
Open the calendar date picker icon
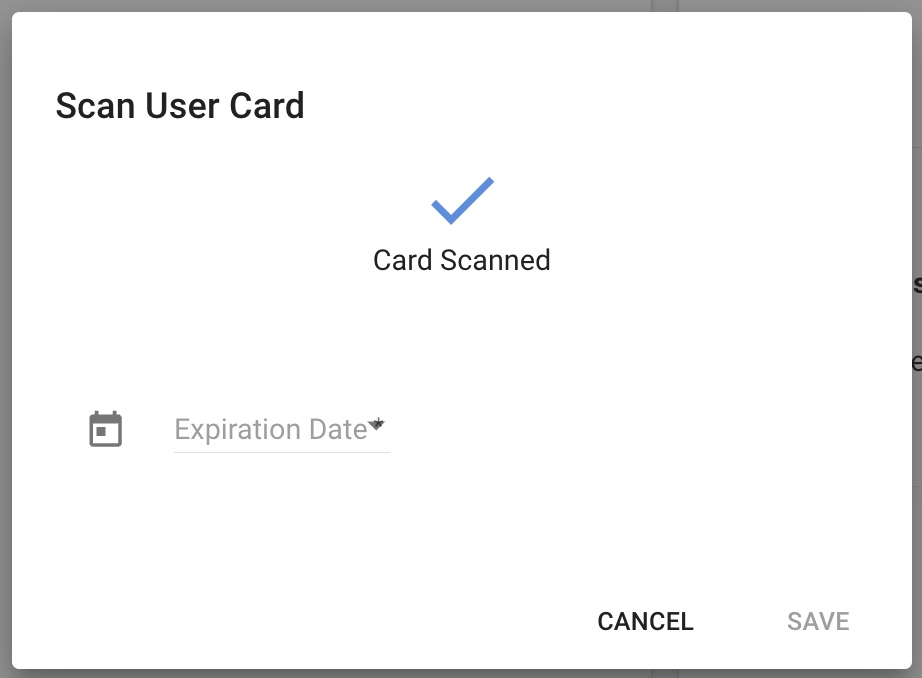(x=106, y=429)
